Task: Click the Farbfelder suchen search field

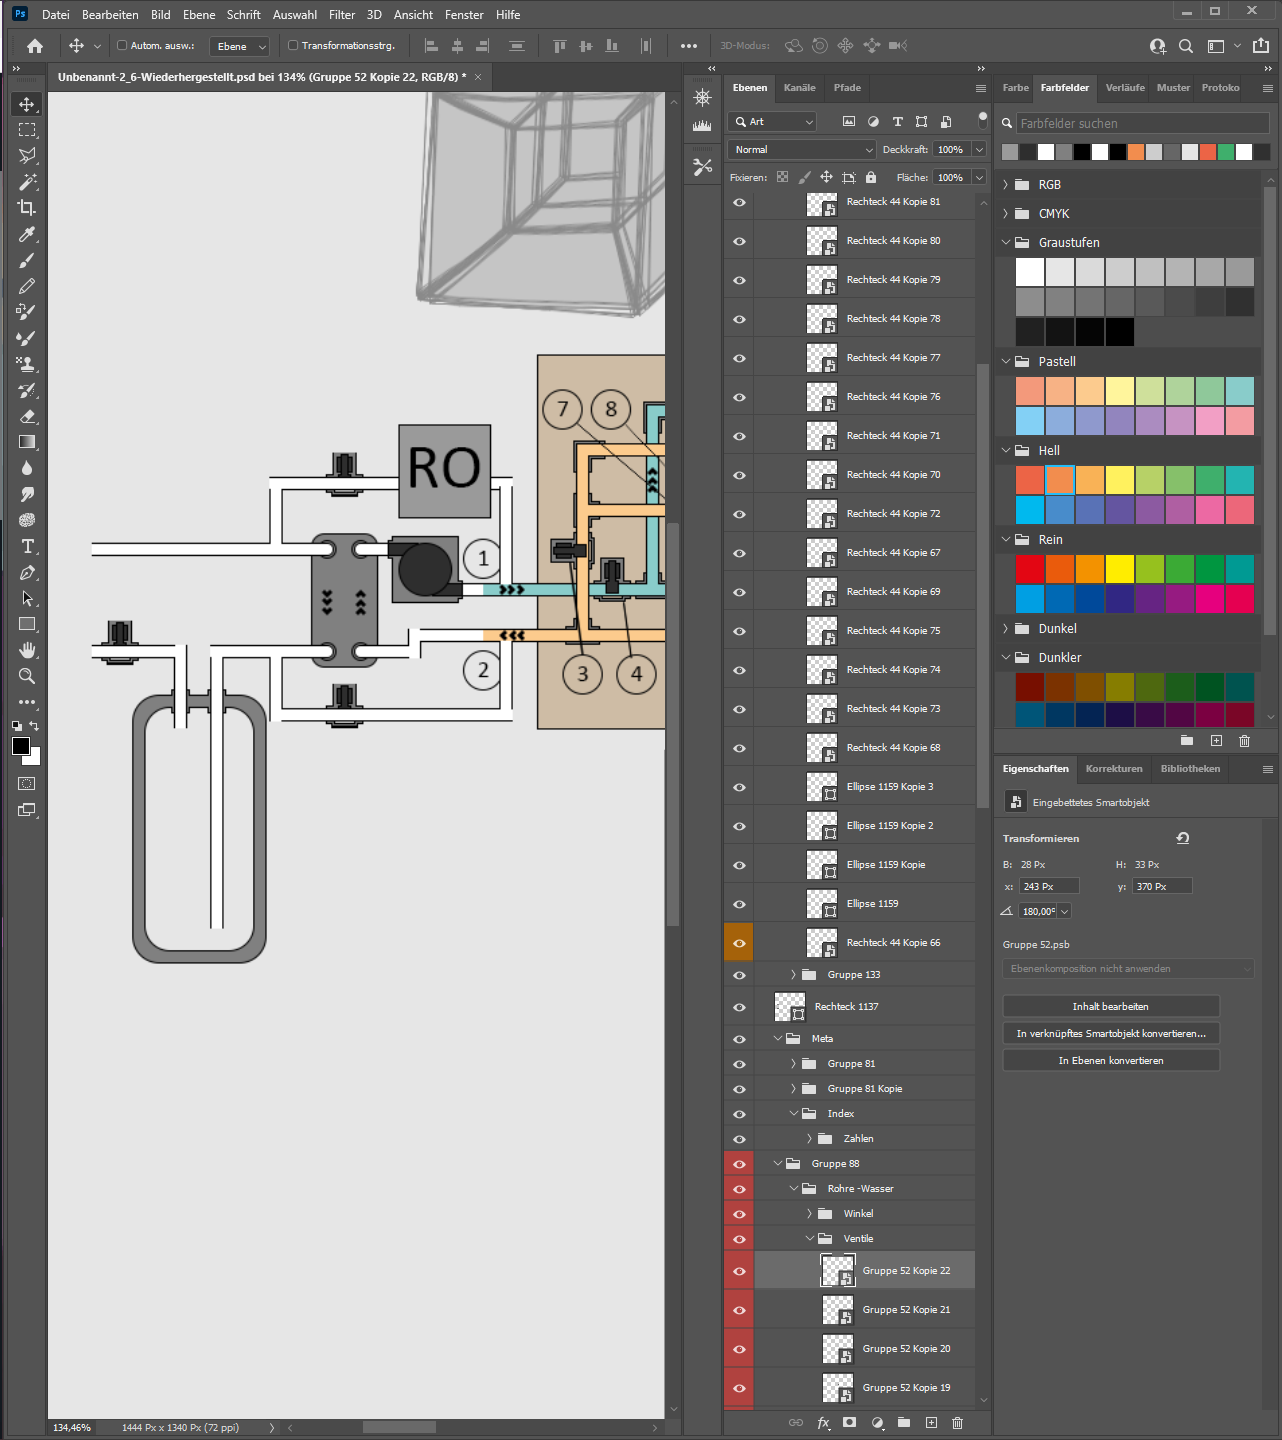Action: [x=1143, y=123]
